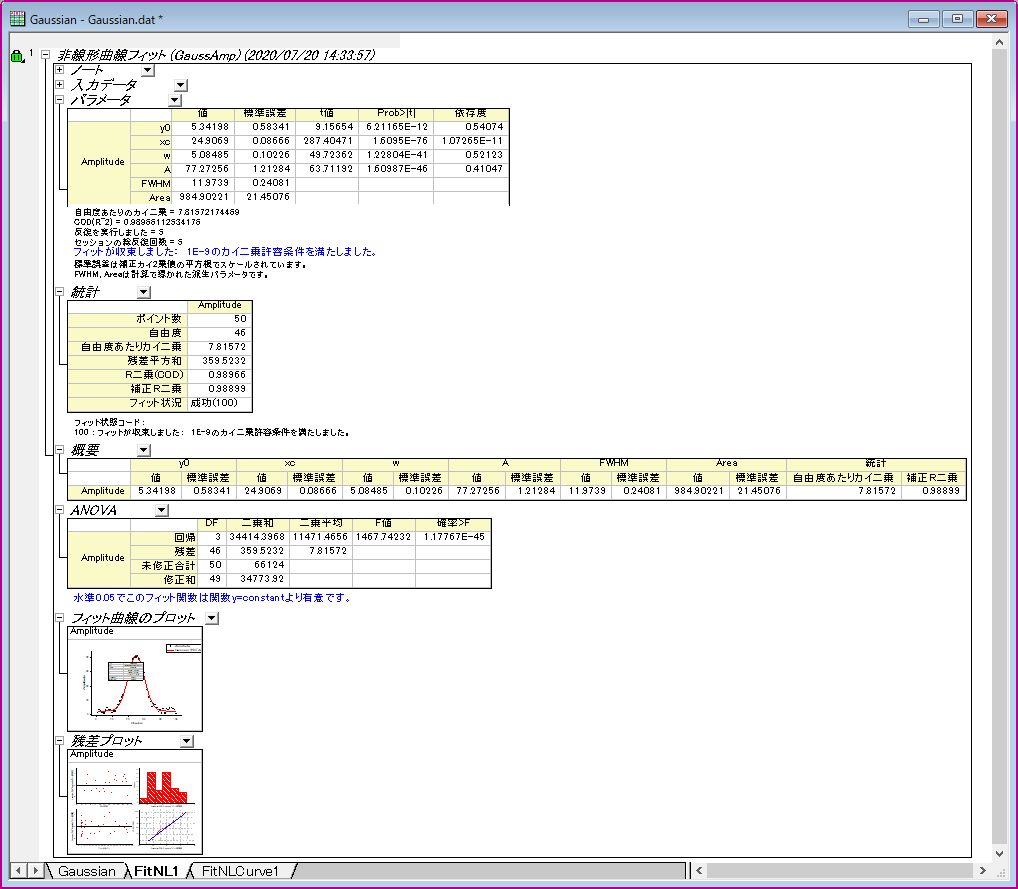Click the previous sheet tab arrow

click(19, 870)
